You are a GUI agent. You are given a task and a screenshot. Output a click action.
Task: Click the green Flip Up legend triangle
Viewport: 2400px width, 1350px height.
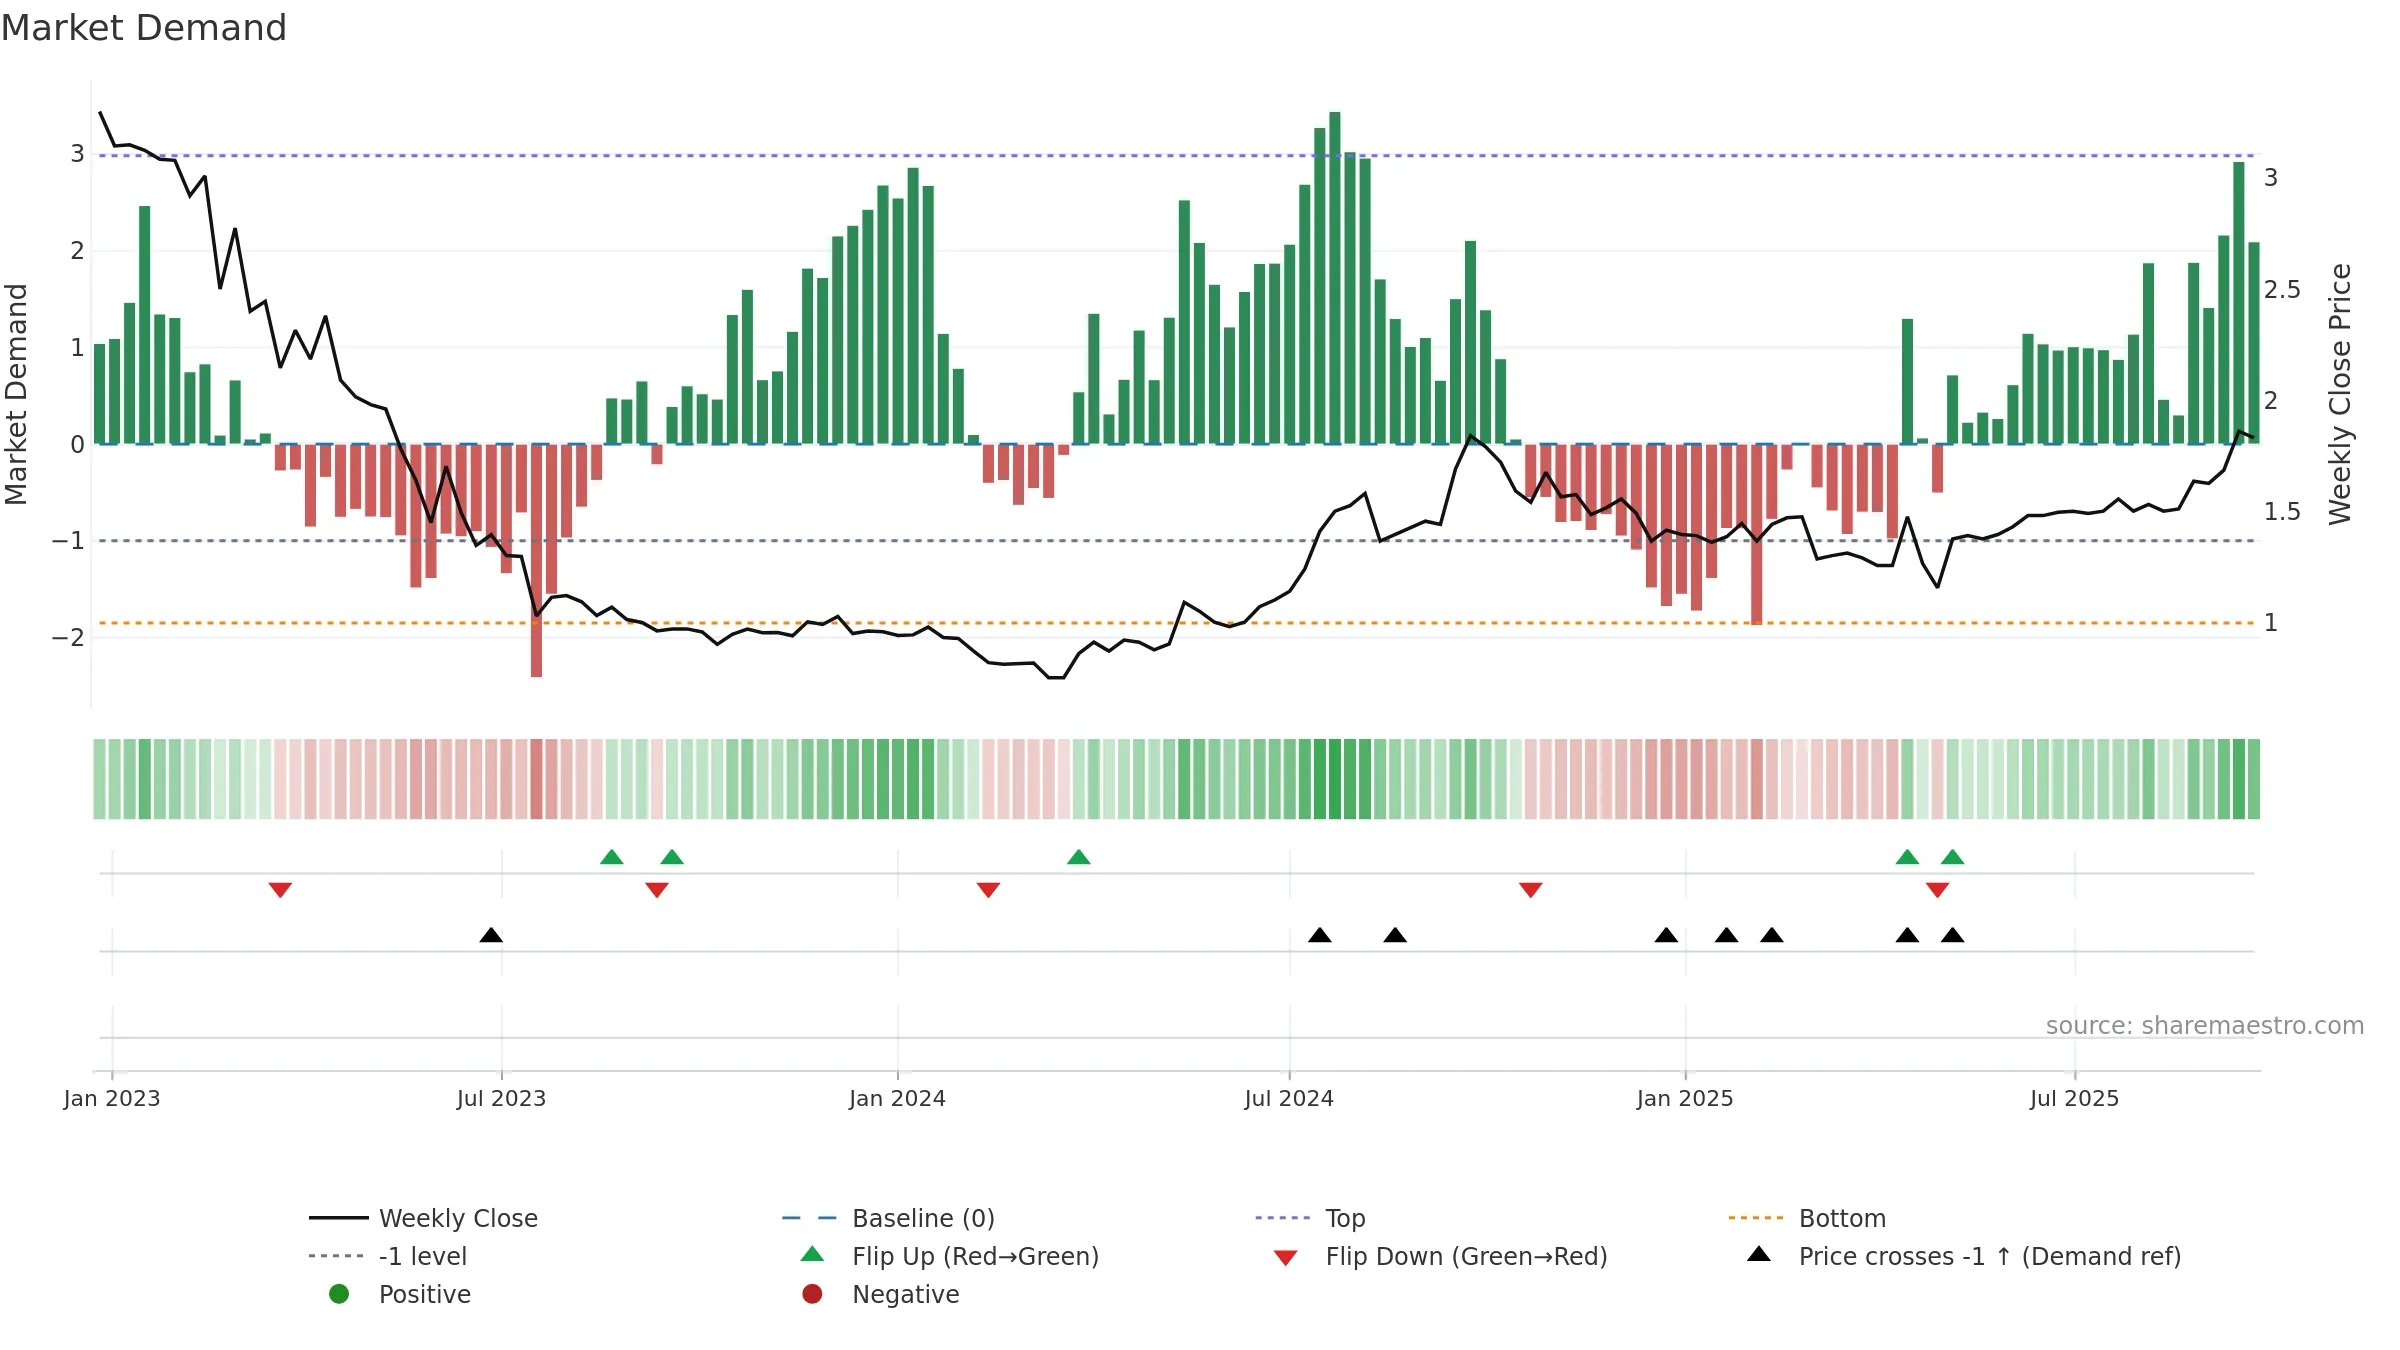click(812, 1254)
